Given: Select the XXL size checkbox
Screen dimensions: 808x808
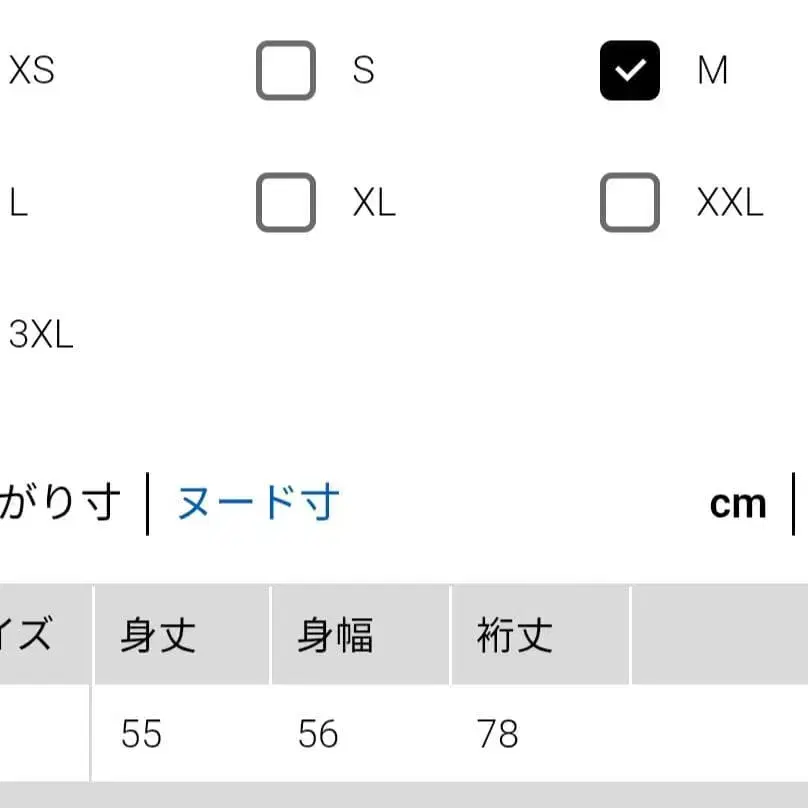Looking at the screenshot, I should pyautogui.click(x=629, y=203).
